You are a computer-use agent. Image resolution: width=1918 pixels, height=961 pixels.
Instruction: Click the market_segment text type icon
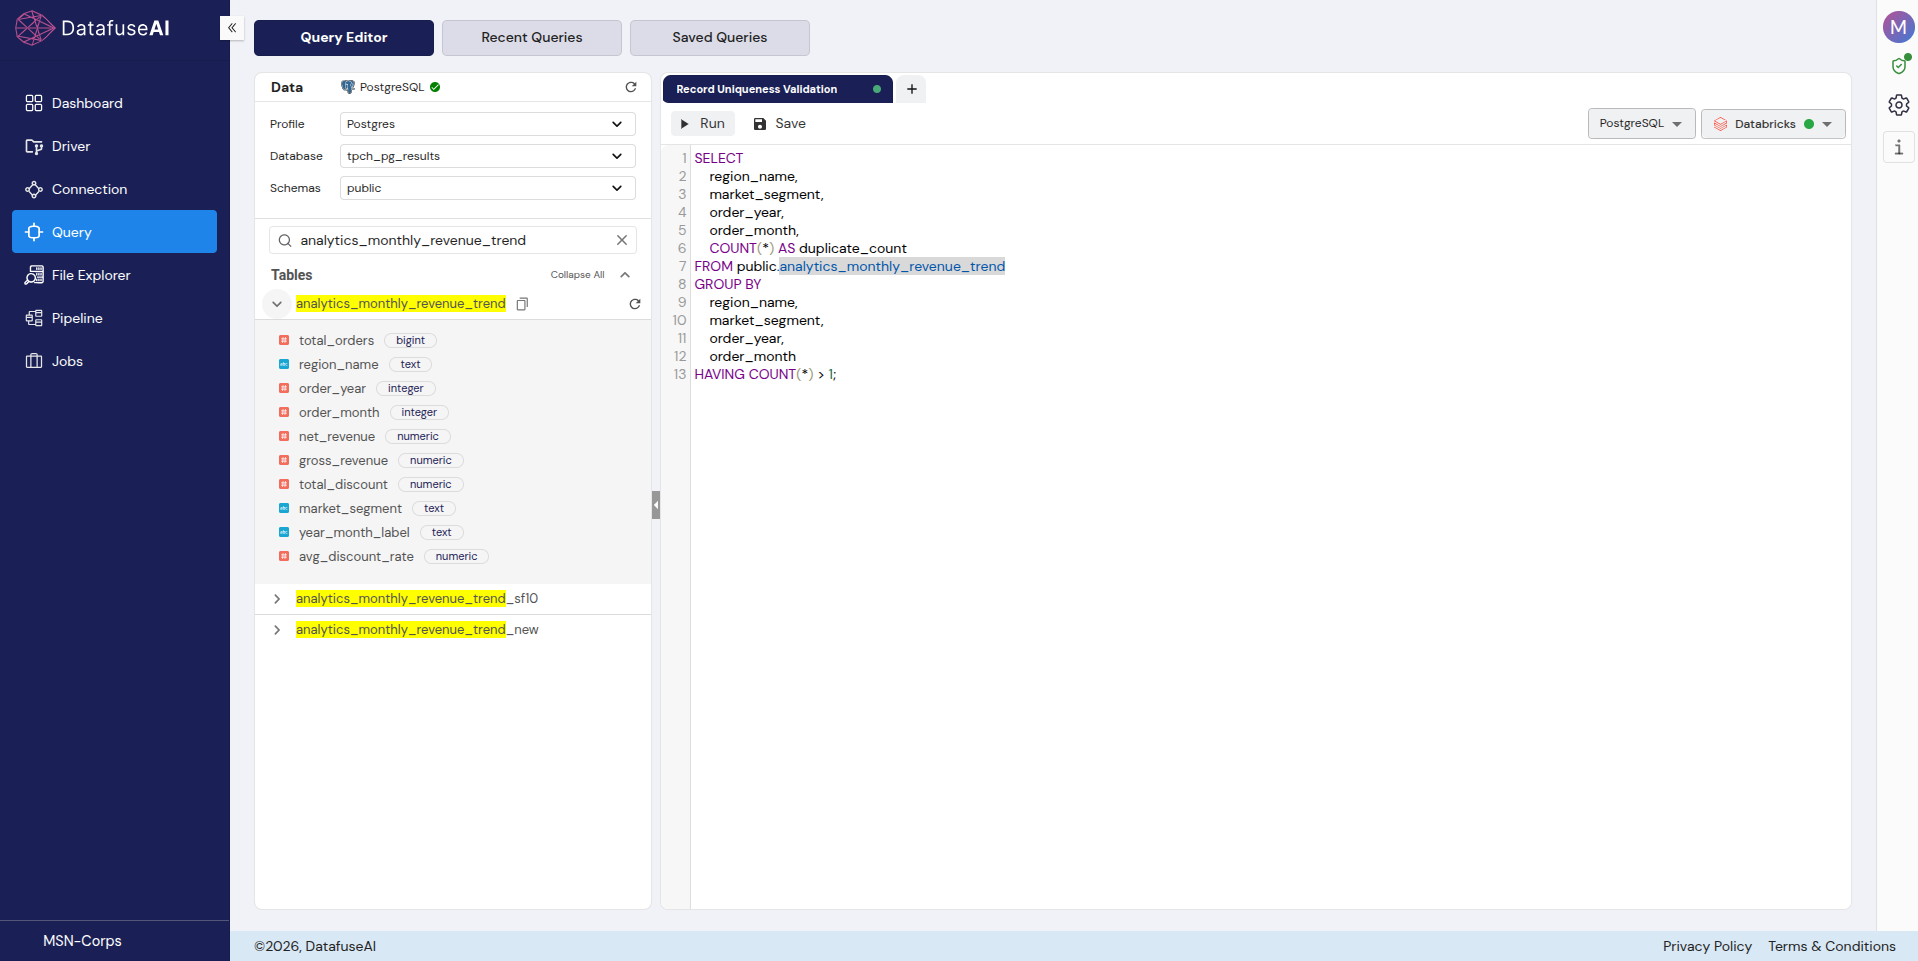point(284,509)
